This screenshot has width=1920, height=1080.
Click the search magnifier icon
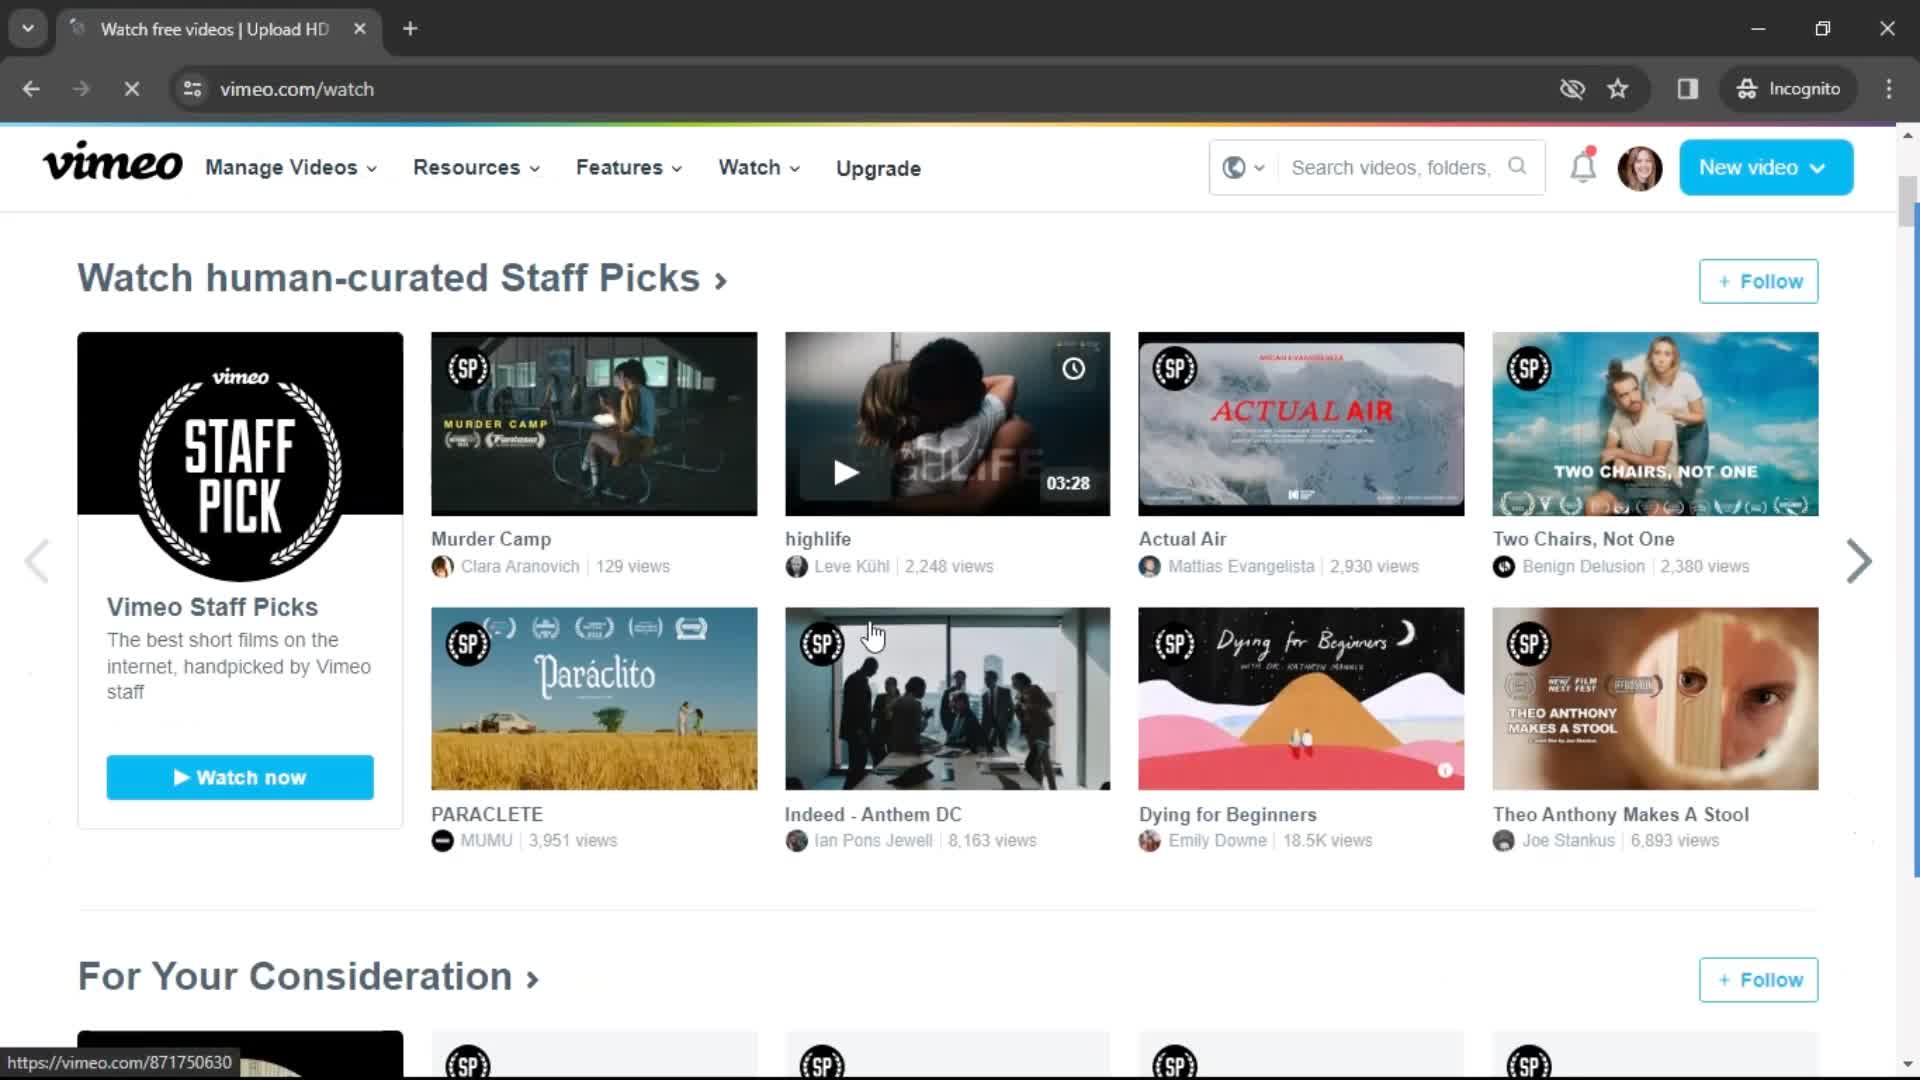[x=1517, y=167]
